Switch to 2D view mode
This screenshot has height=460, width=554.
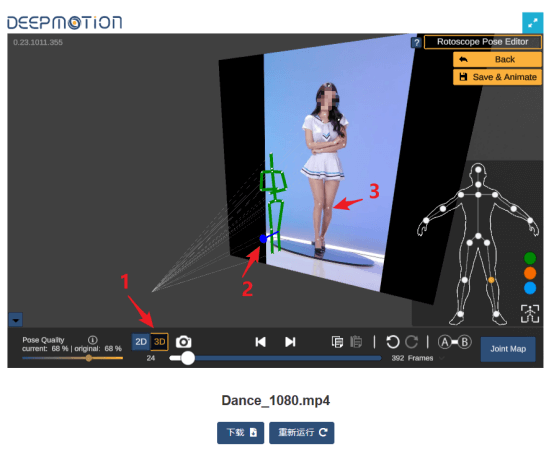141,342
